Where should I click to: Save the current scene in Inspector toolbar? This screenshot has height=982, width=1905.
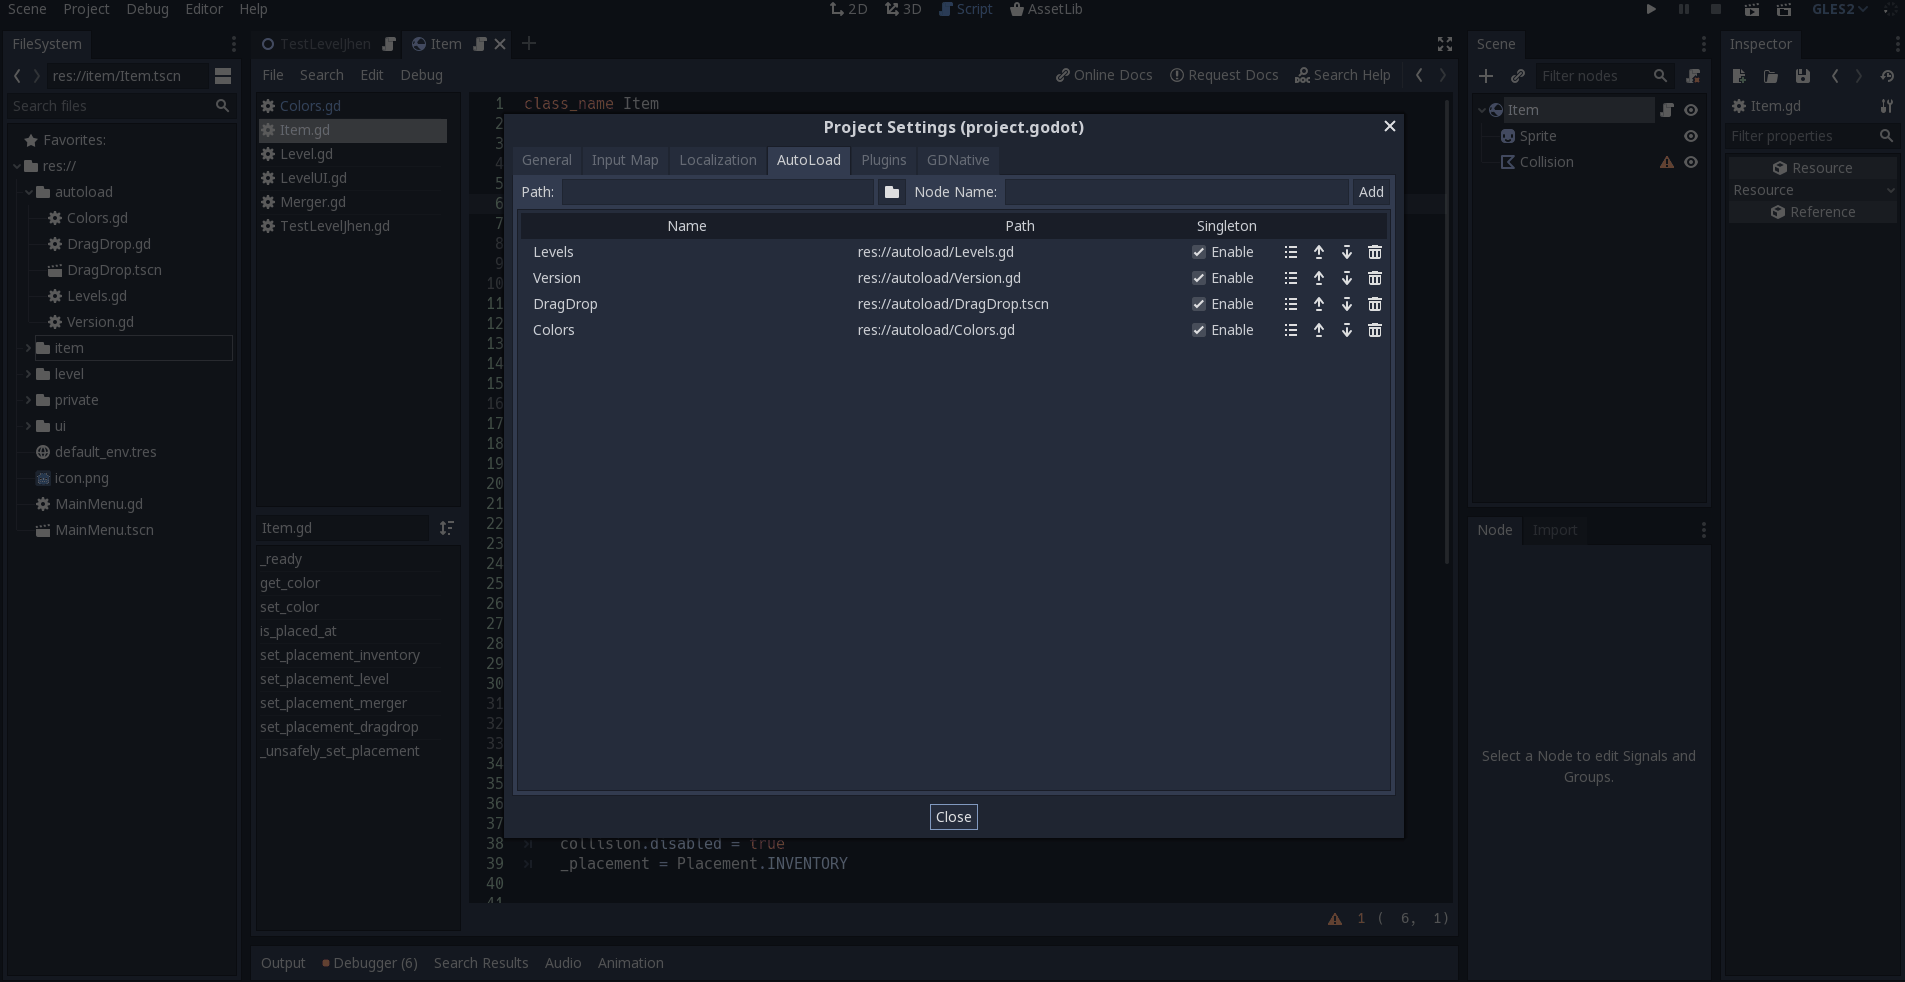[1802, 77]
